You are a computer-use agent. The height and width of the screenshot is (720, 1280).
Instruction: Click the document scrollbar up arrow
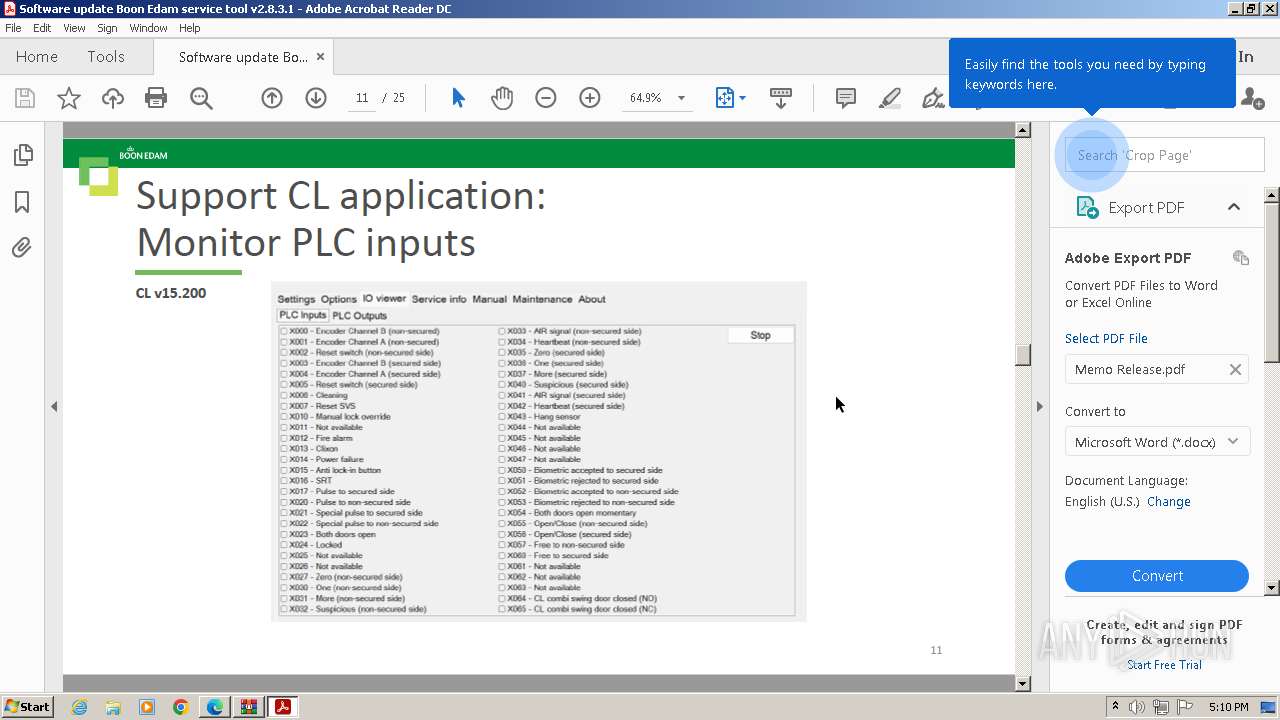pyautogui.click(x=1022, y=130)
